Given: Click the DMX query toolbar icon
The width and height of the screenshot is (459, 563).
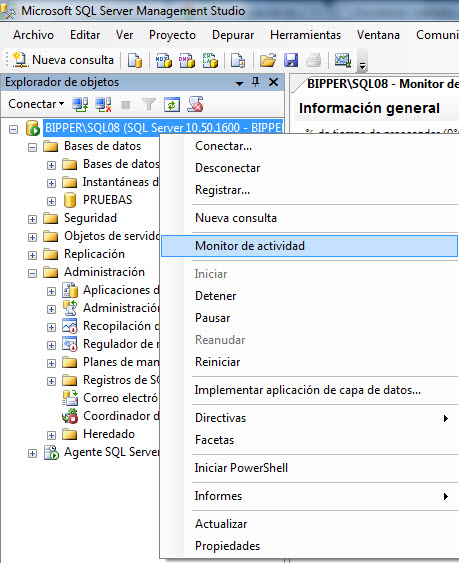Looking at the screenshot, I should [x=187, y=60].
